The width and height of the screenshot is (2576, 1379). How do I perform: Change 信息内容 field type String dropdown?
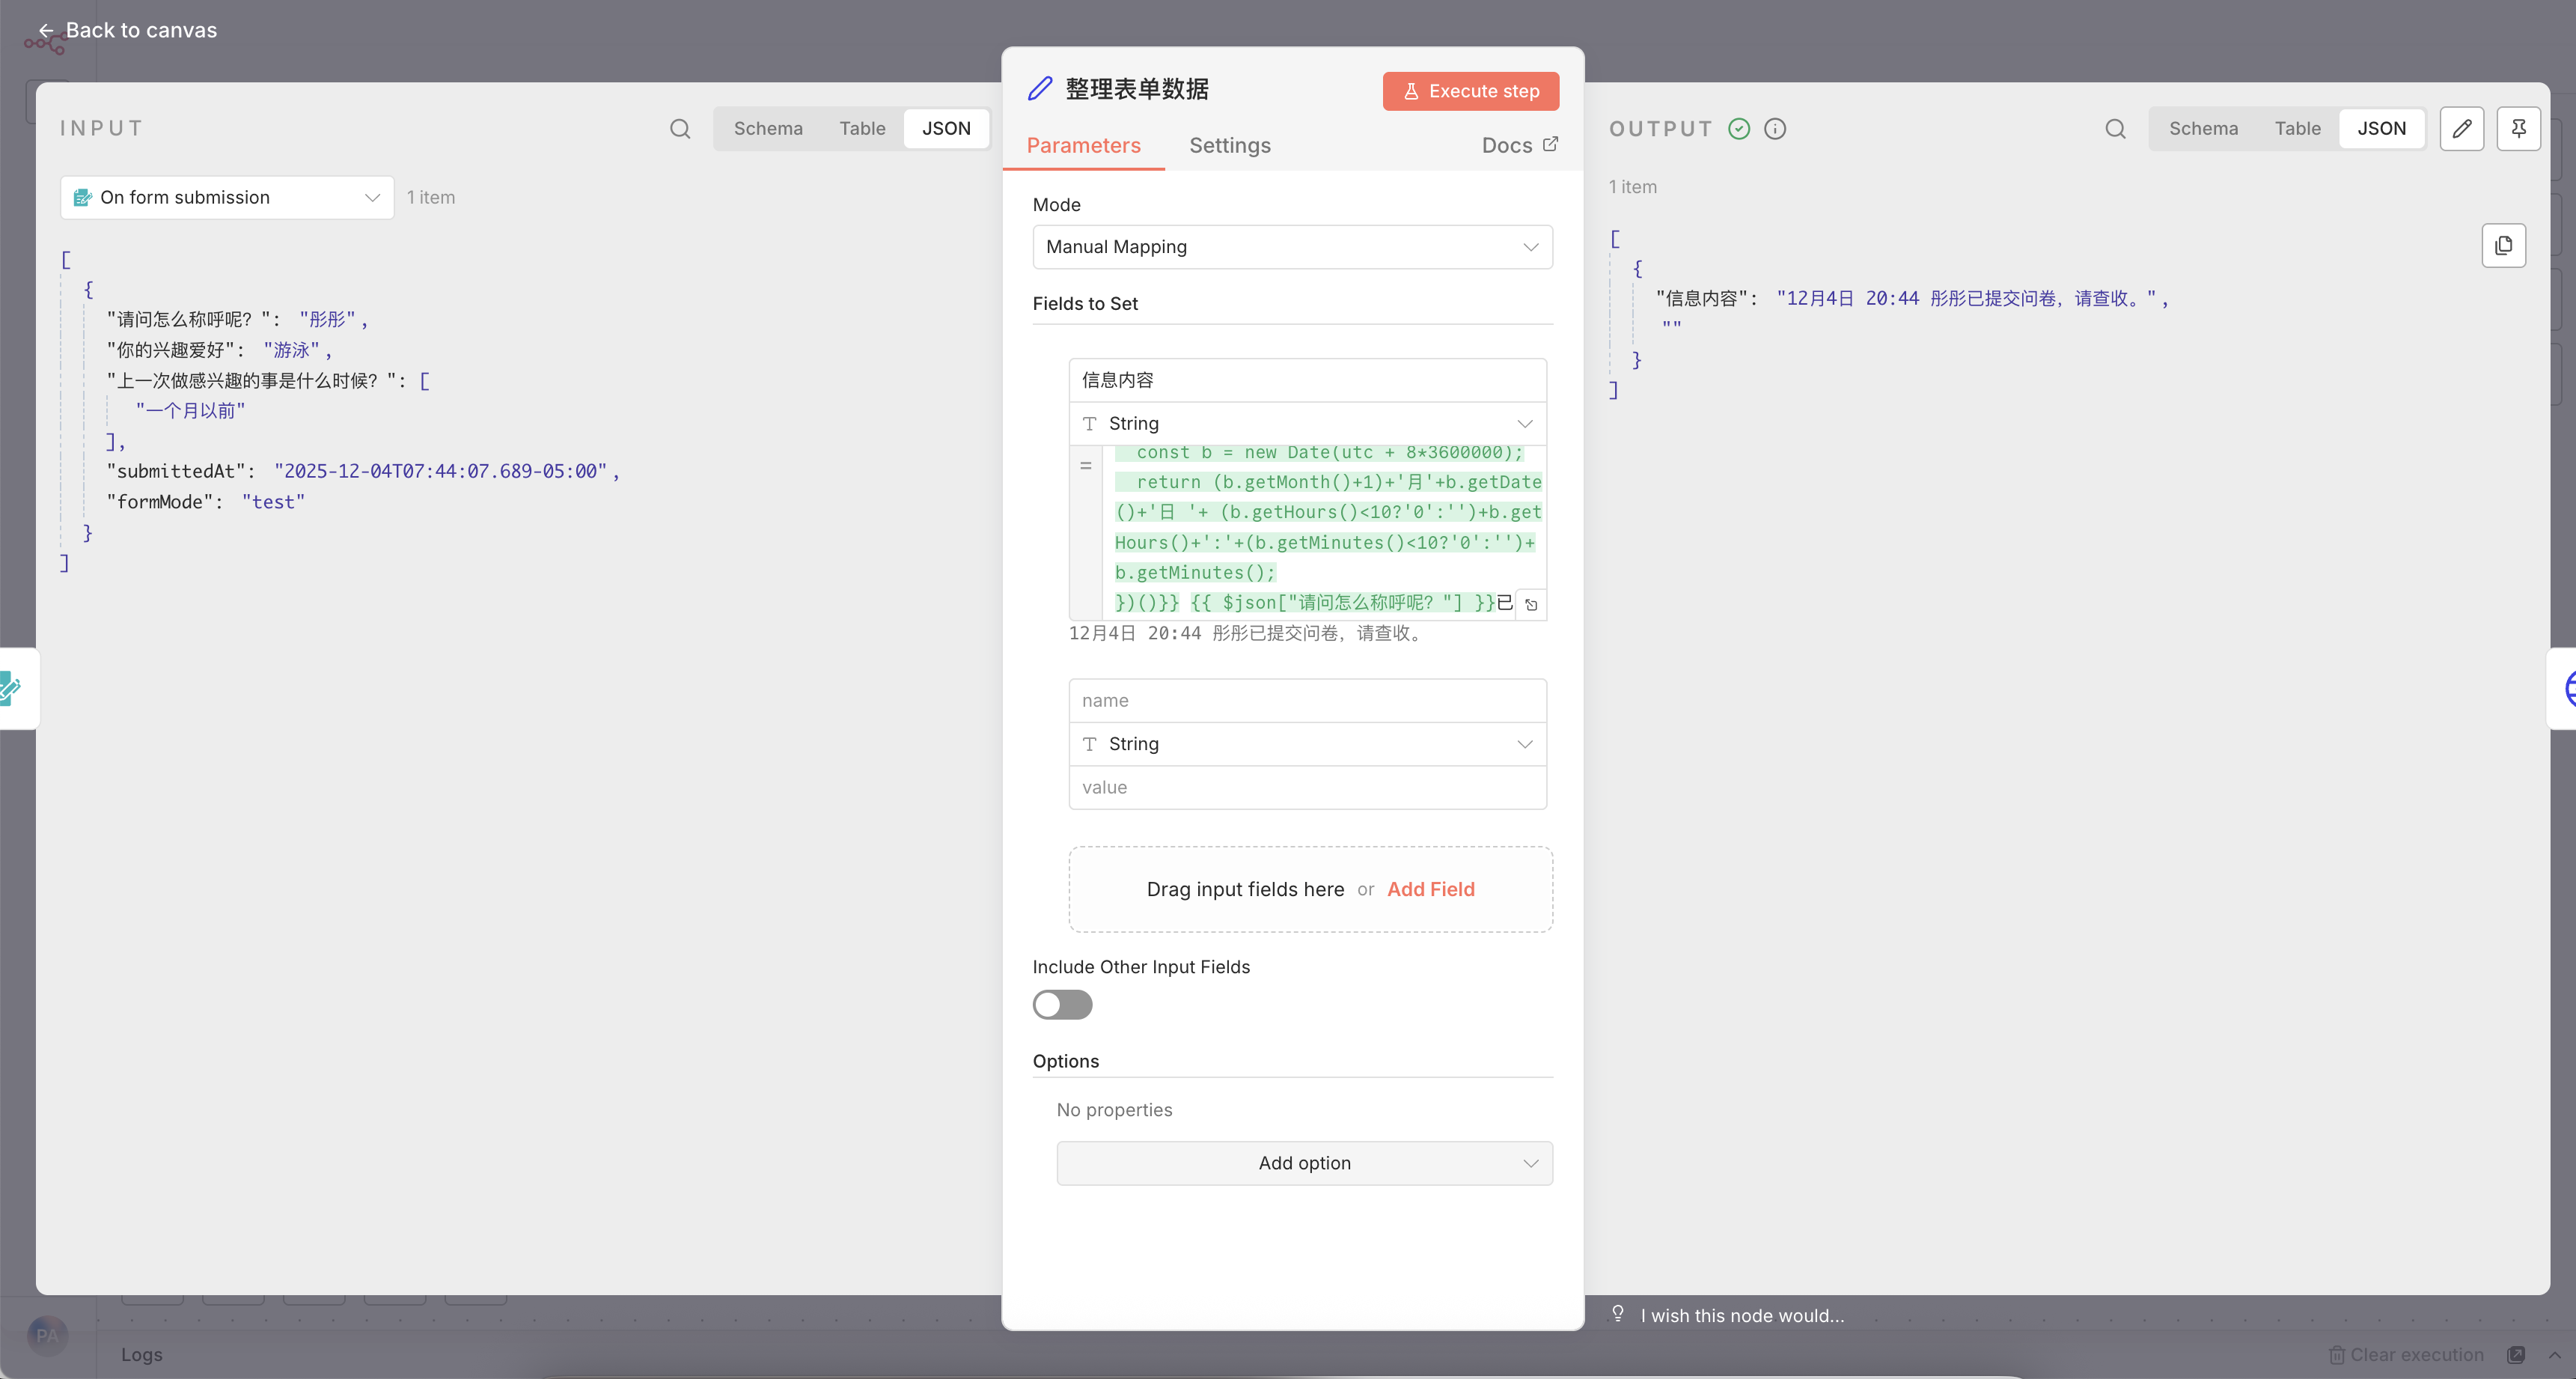pos(1307,423)
